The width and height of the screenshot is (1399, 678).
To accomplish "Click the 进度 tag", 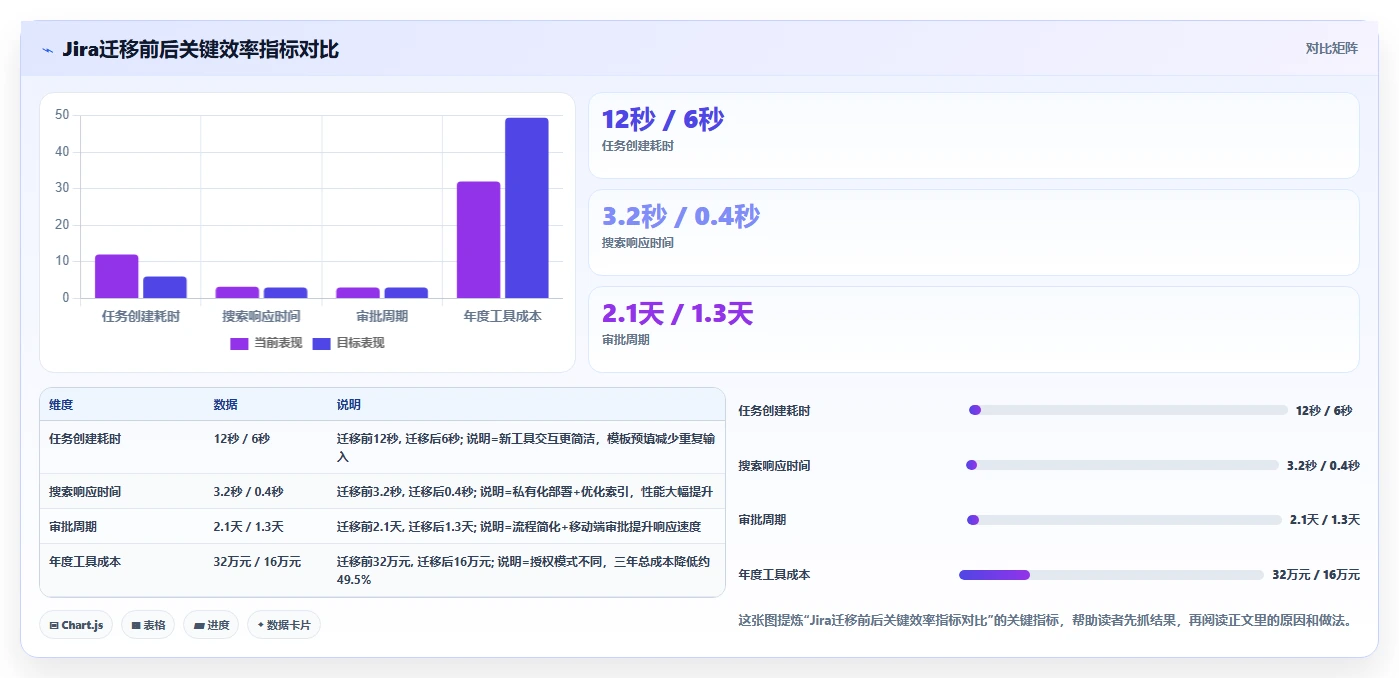I will pyautogui.click(x=211, y=625).
